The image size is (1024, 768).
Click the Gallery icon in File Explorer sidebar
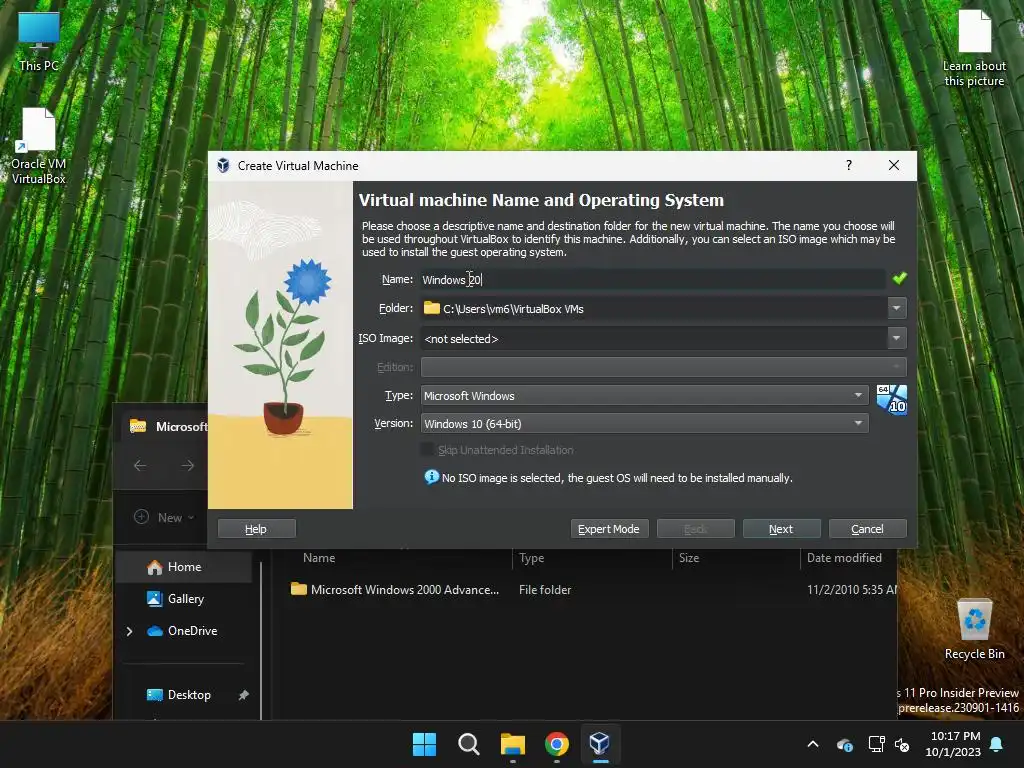pos(154,599)
